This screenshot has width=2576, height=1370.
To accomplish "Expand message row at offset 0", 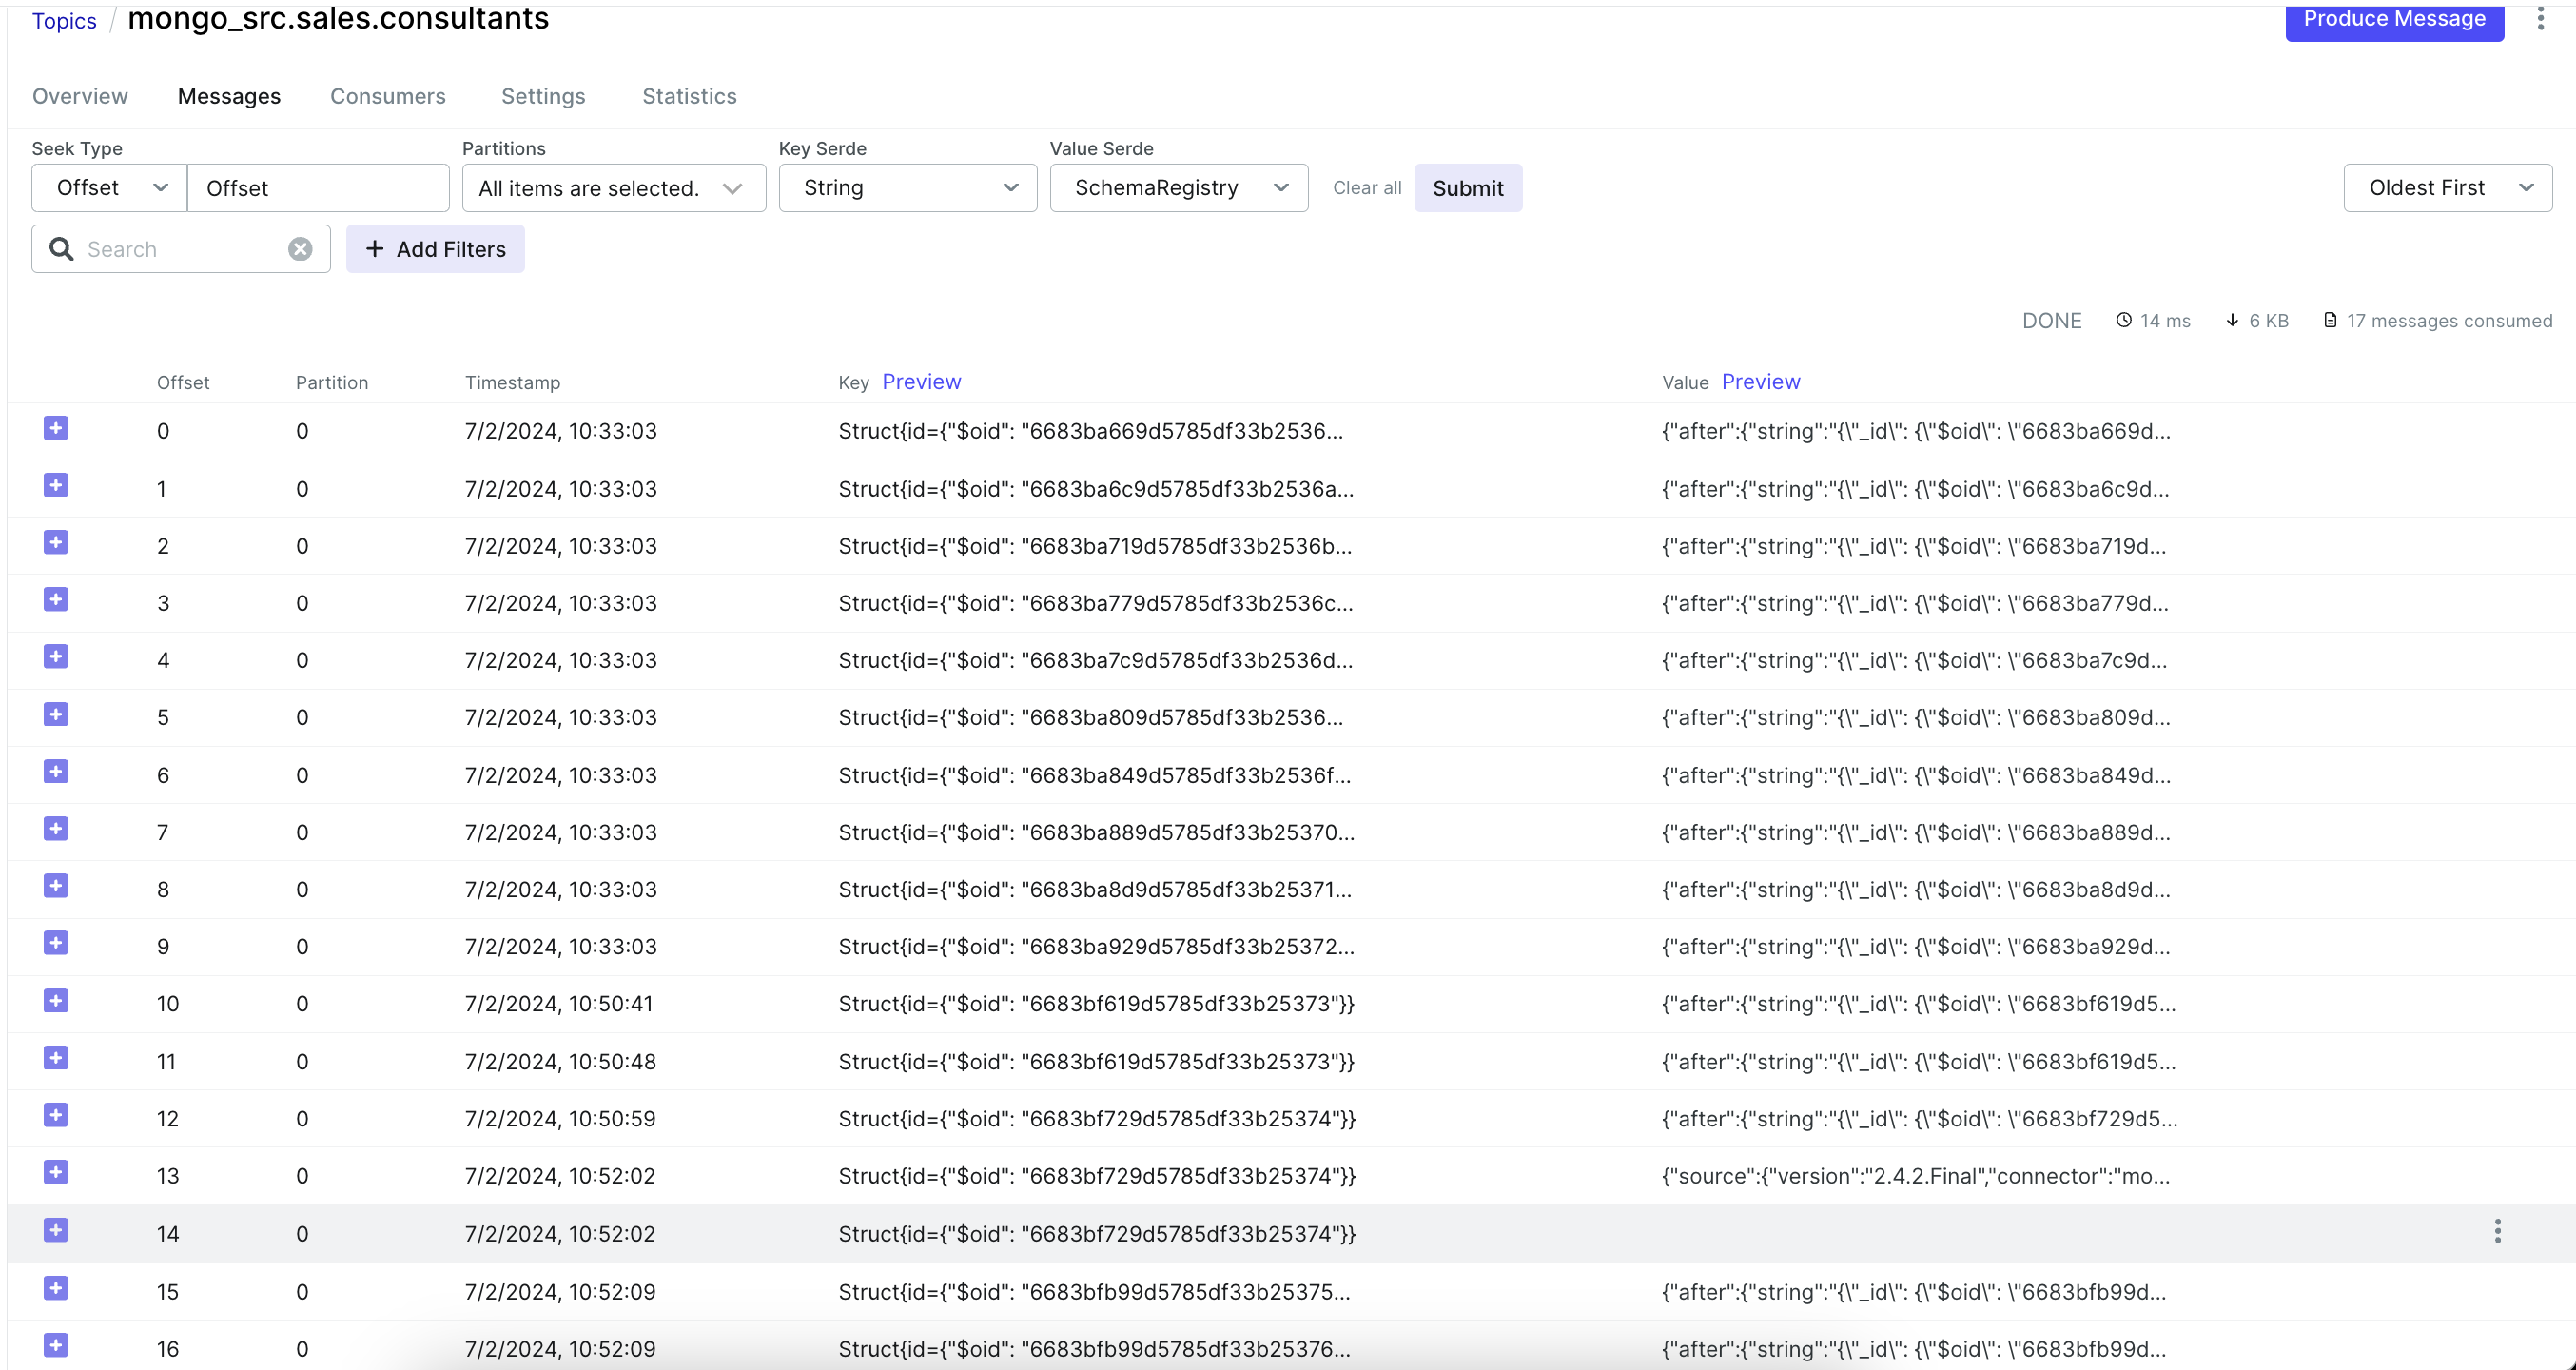I will [x=56, y=429].
